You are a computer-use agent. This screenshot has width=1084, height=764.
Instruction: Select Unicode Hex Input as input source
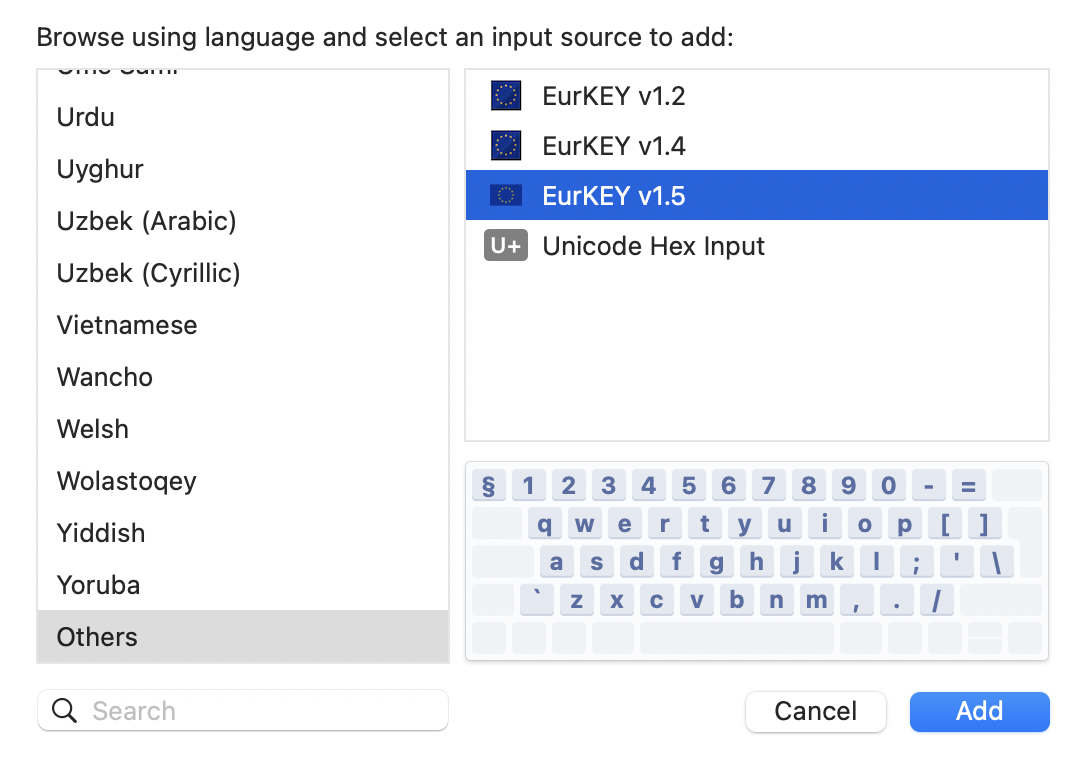tap(653, 245)
